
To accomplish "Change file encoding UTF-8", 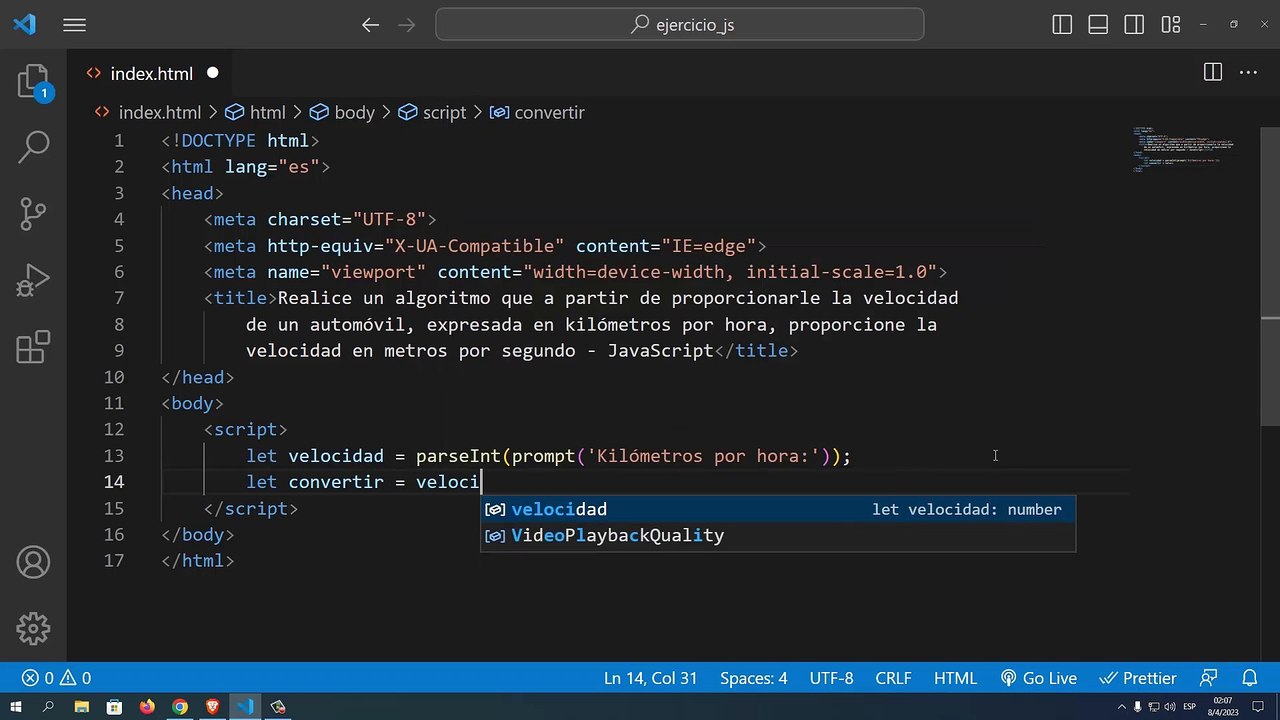I will pos(831,678).
